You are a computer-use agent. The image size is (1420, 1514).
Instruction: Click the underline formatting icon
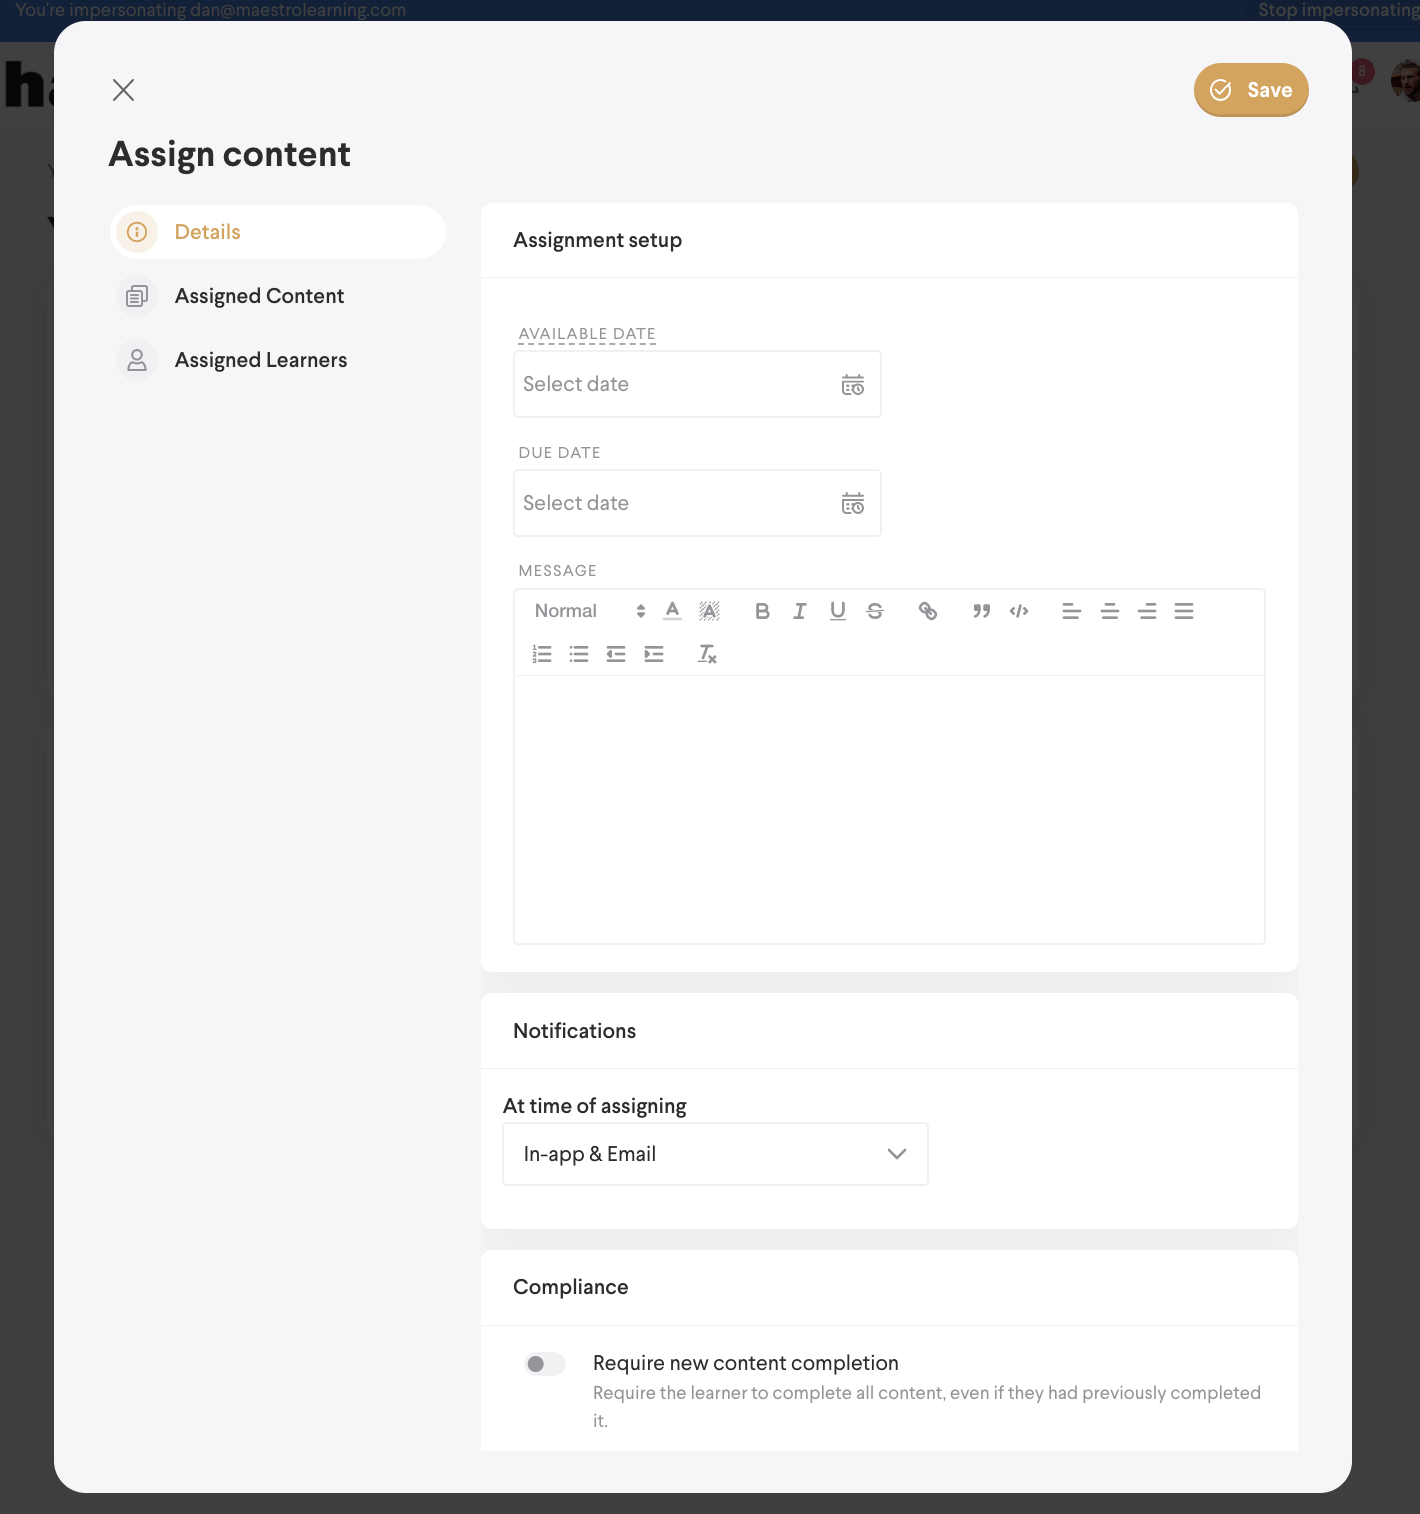click(x=838, y=611)
